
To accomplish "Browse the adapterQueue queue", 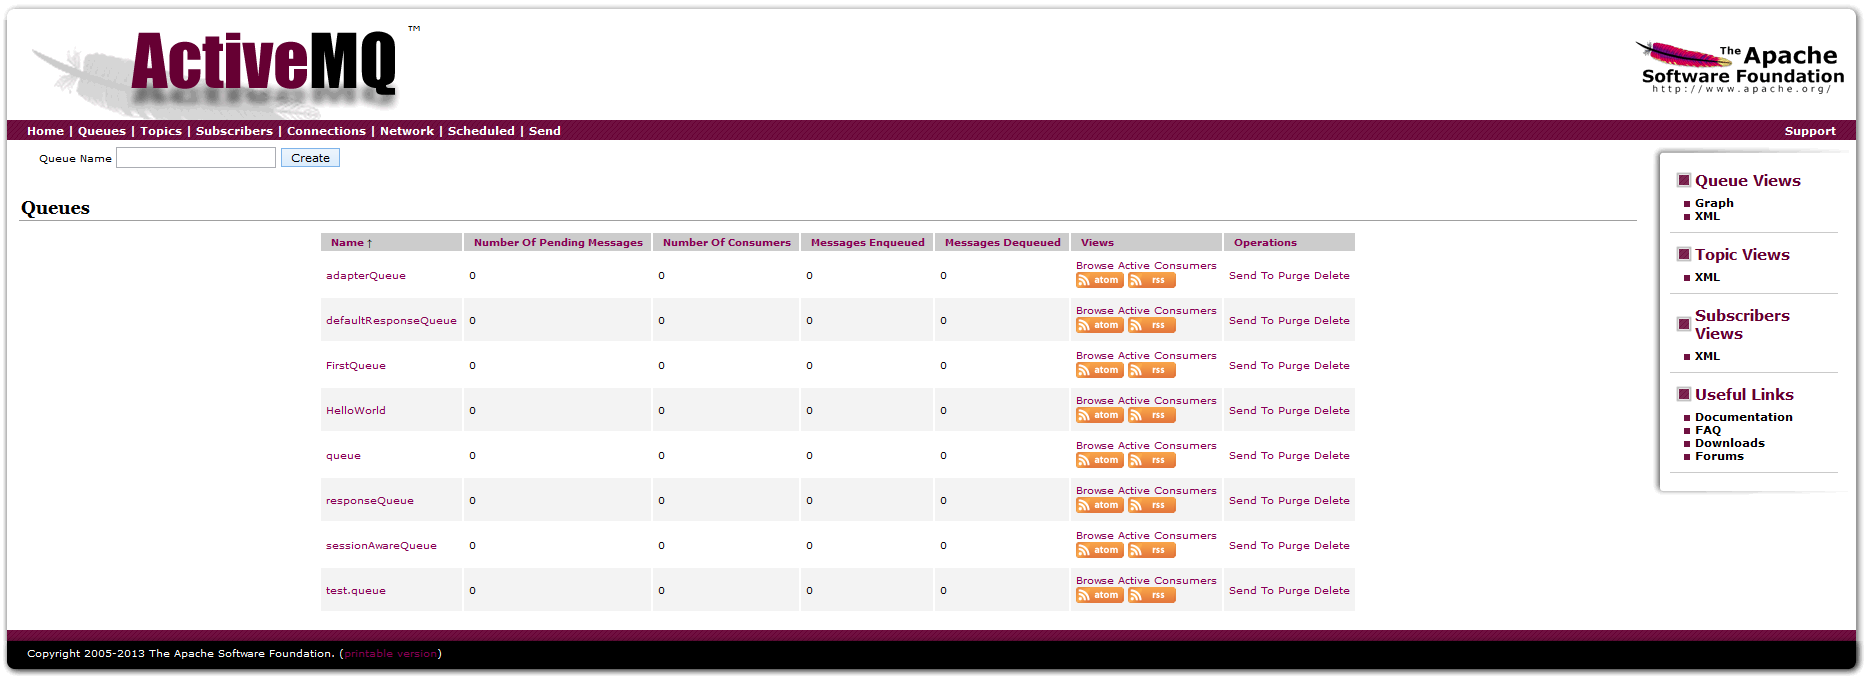I will [1095, 266].
